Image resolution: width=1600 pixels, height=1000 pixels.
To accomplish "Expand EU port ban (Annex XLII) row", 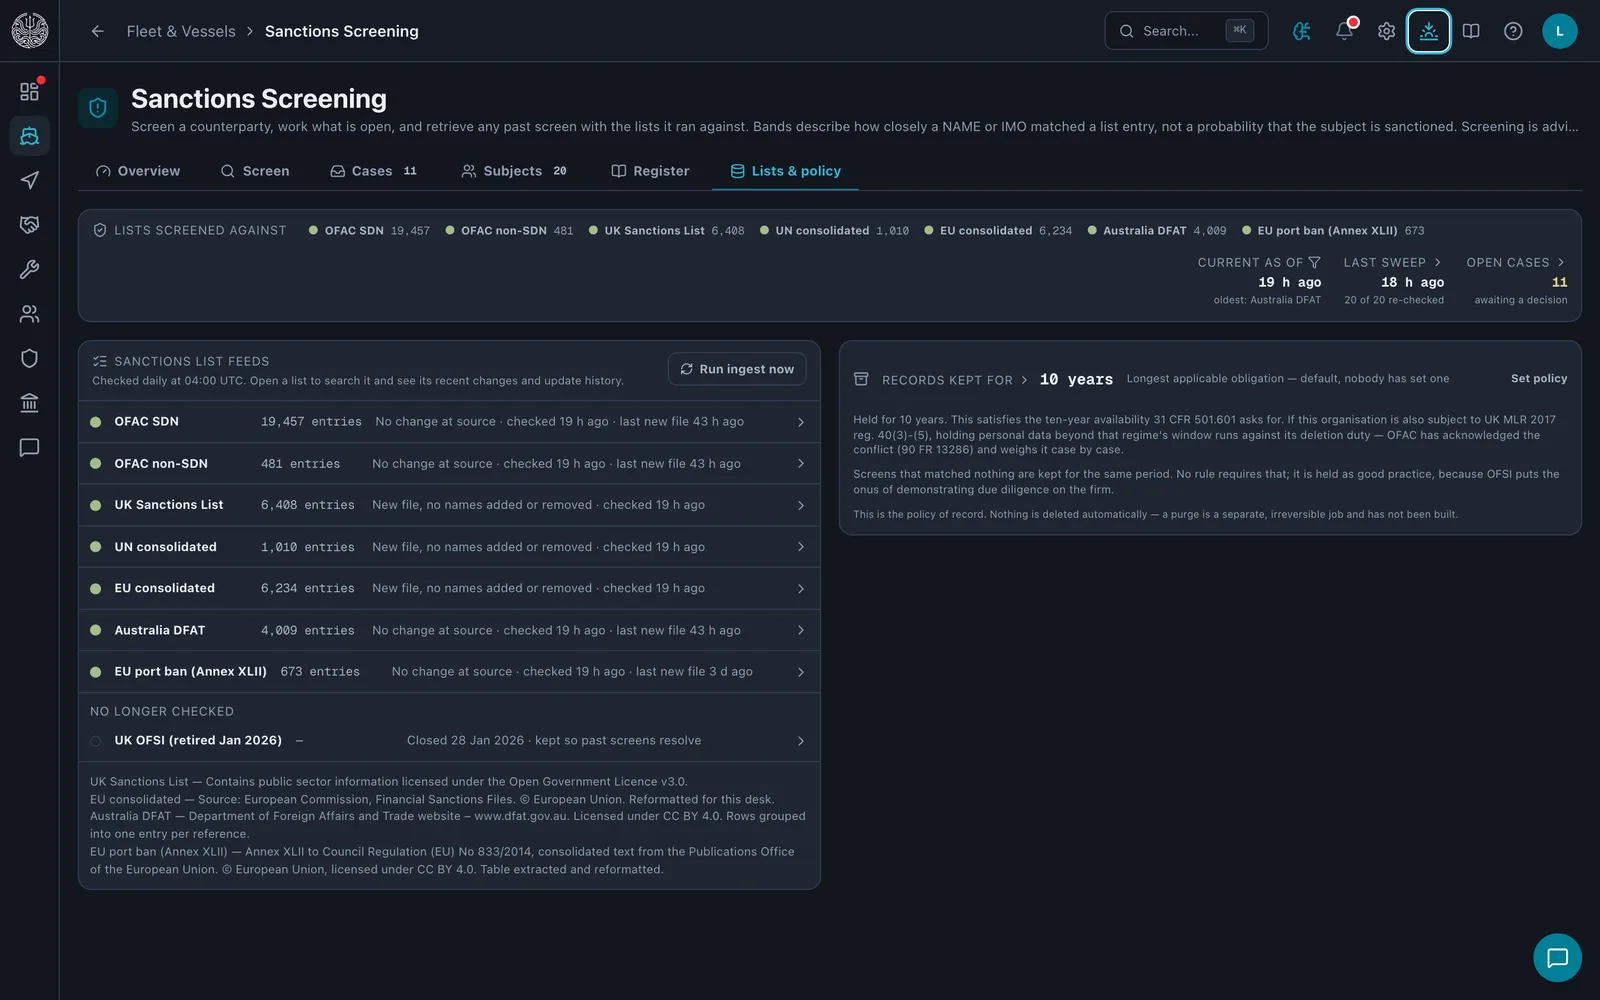I will coord(449,672).
